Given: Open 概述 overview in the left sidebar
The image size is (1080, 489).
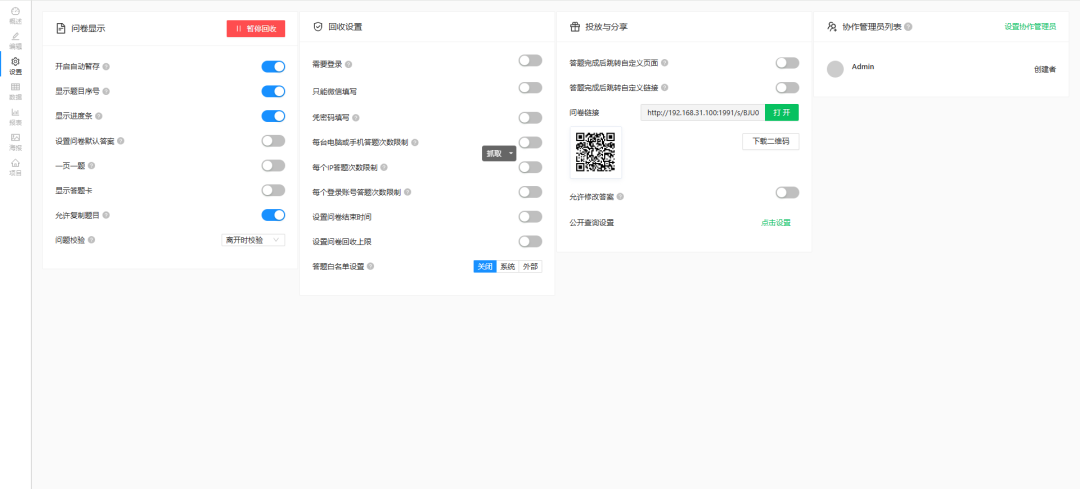Looking at the screenshot, I should click(15, 14).
